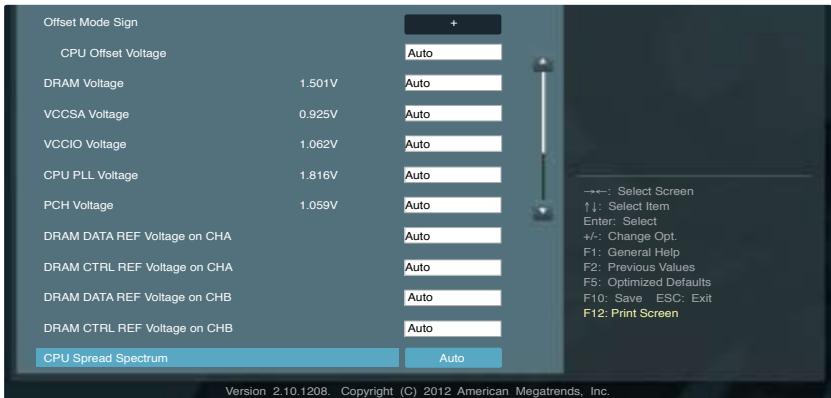Select DRAM CTRL REF Voltage on CHB label
Image resolution: width=831 pixels, height=398 pixels.
click(x=138, y=328)
